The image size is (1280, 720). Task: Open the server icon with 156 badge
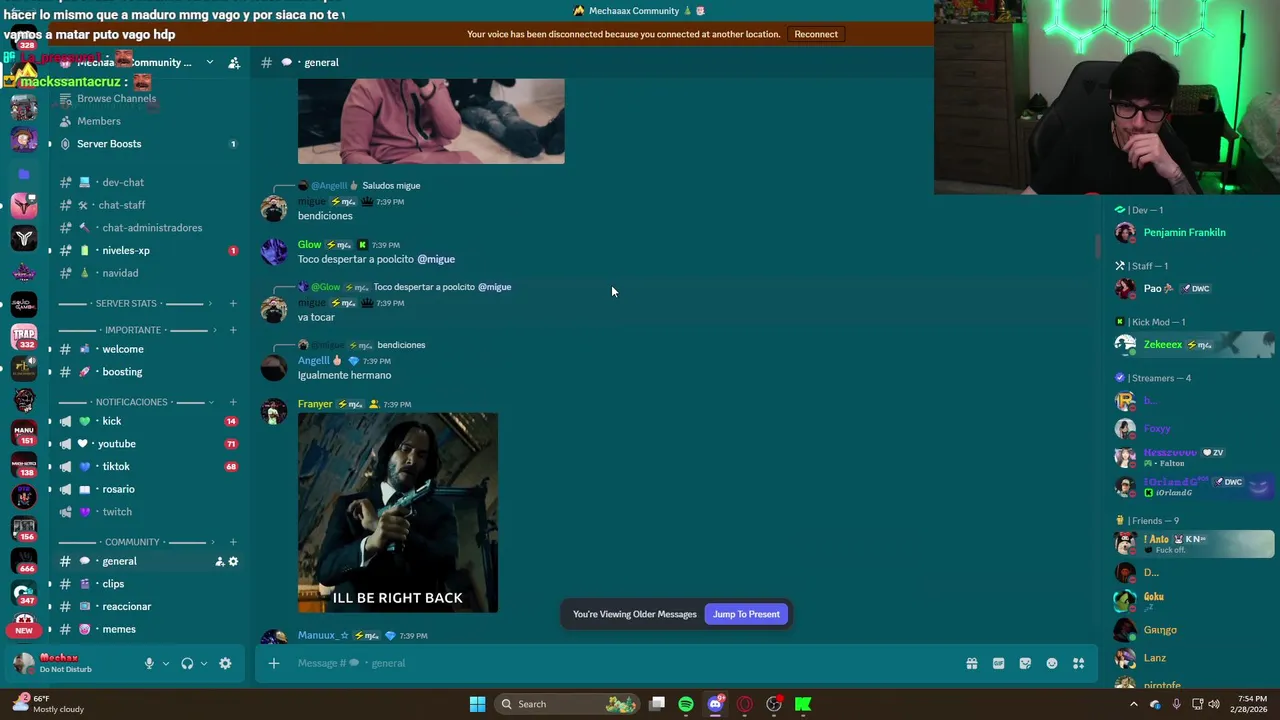point(24,528)
